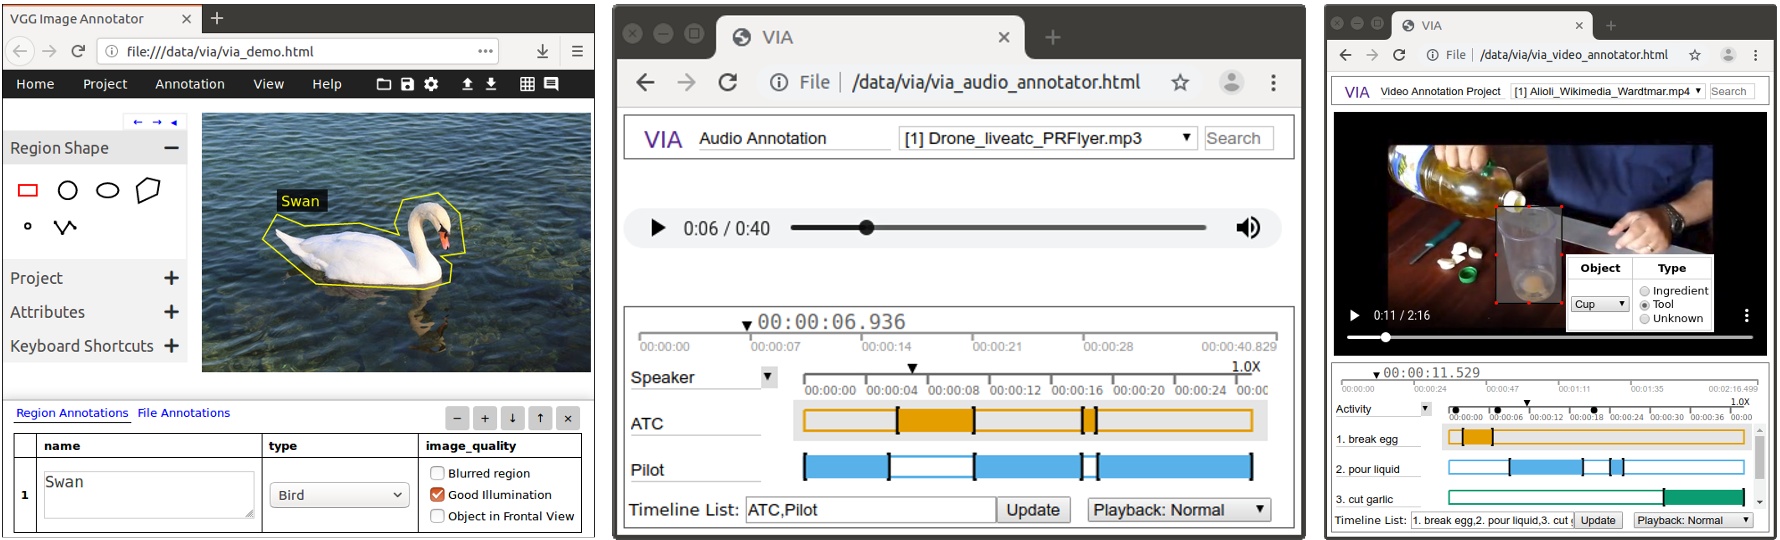This screenshot has height=540, width=1780.
Task: Select the polyline region shape tool
Action: click(65, 227)
